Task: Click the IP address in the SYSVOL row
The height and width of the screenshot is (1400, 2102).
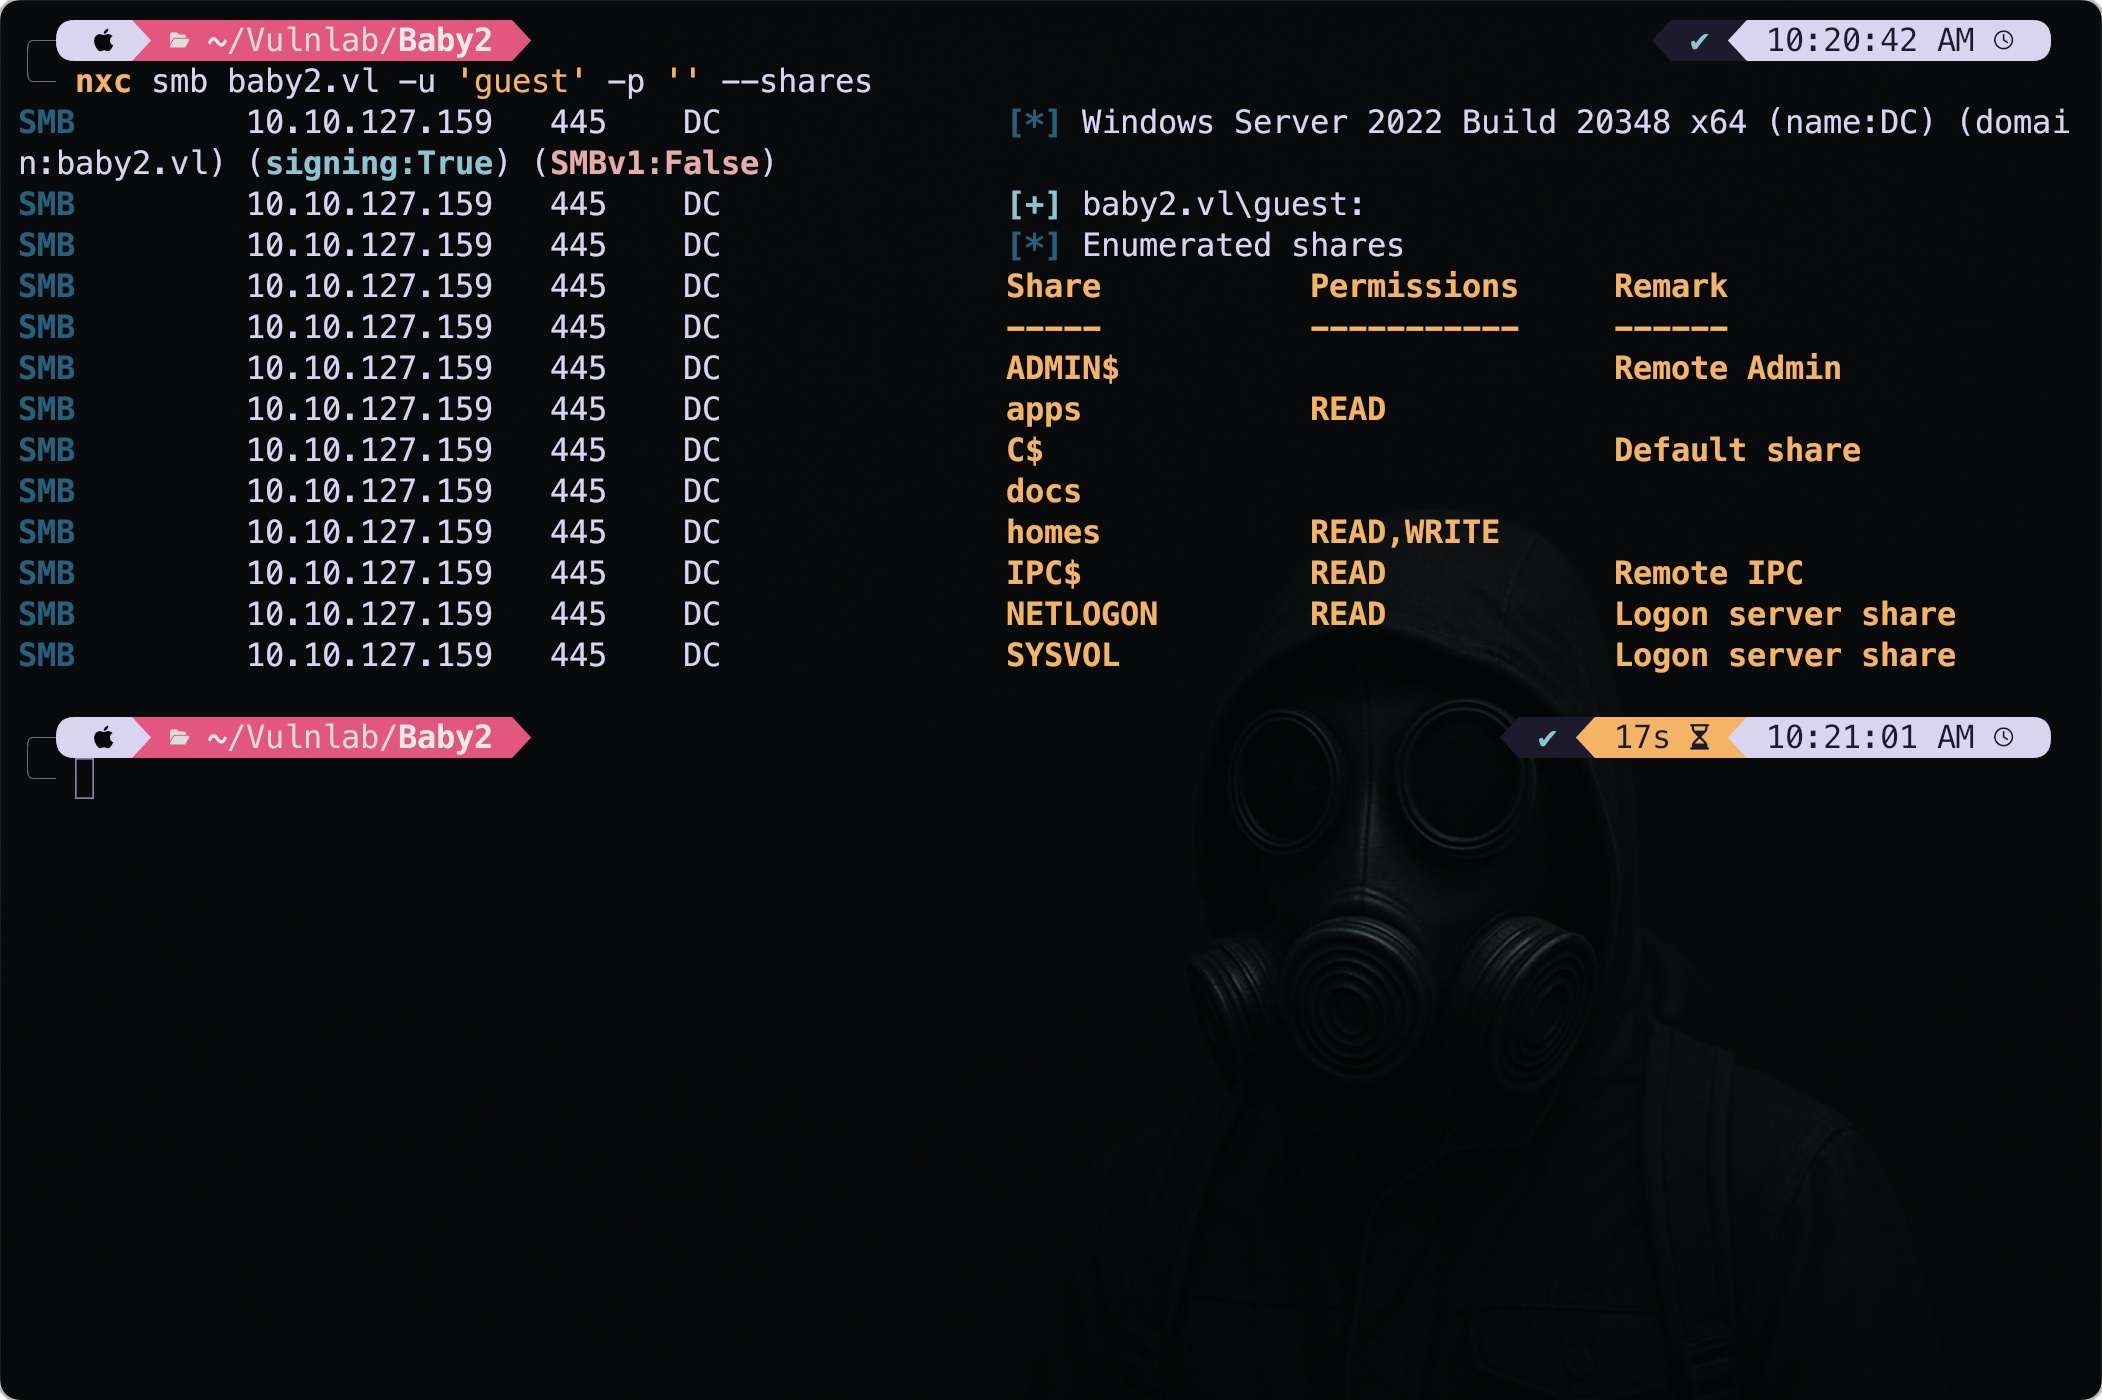Action: coord(369,655)
